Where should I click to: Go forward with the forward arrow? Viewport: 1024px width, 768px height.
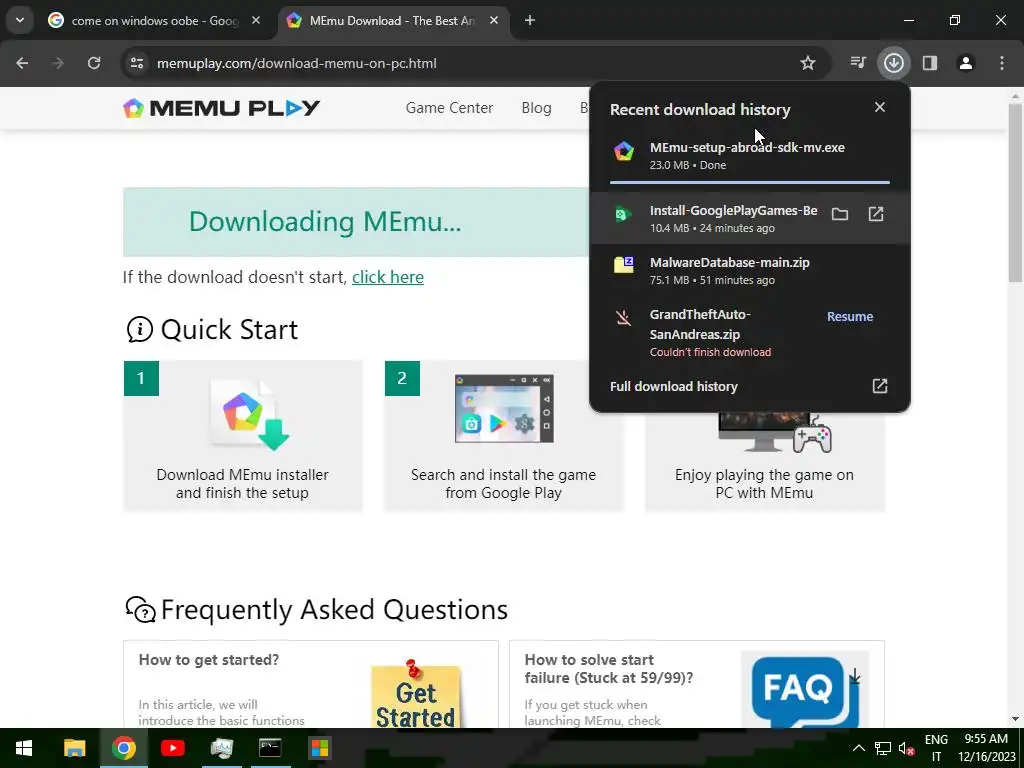click(x=58, y=63)
